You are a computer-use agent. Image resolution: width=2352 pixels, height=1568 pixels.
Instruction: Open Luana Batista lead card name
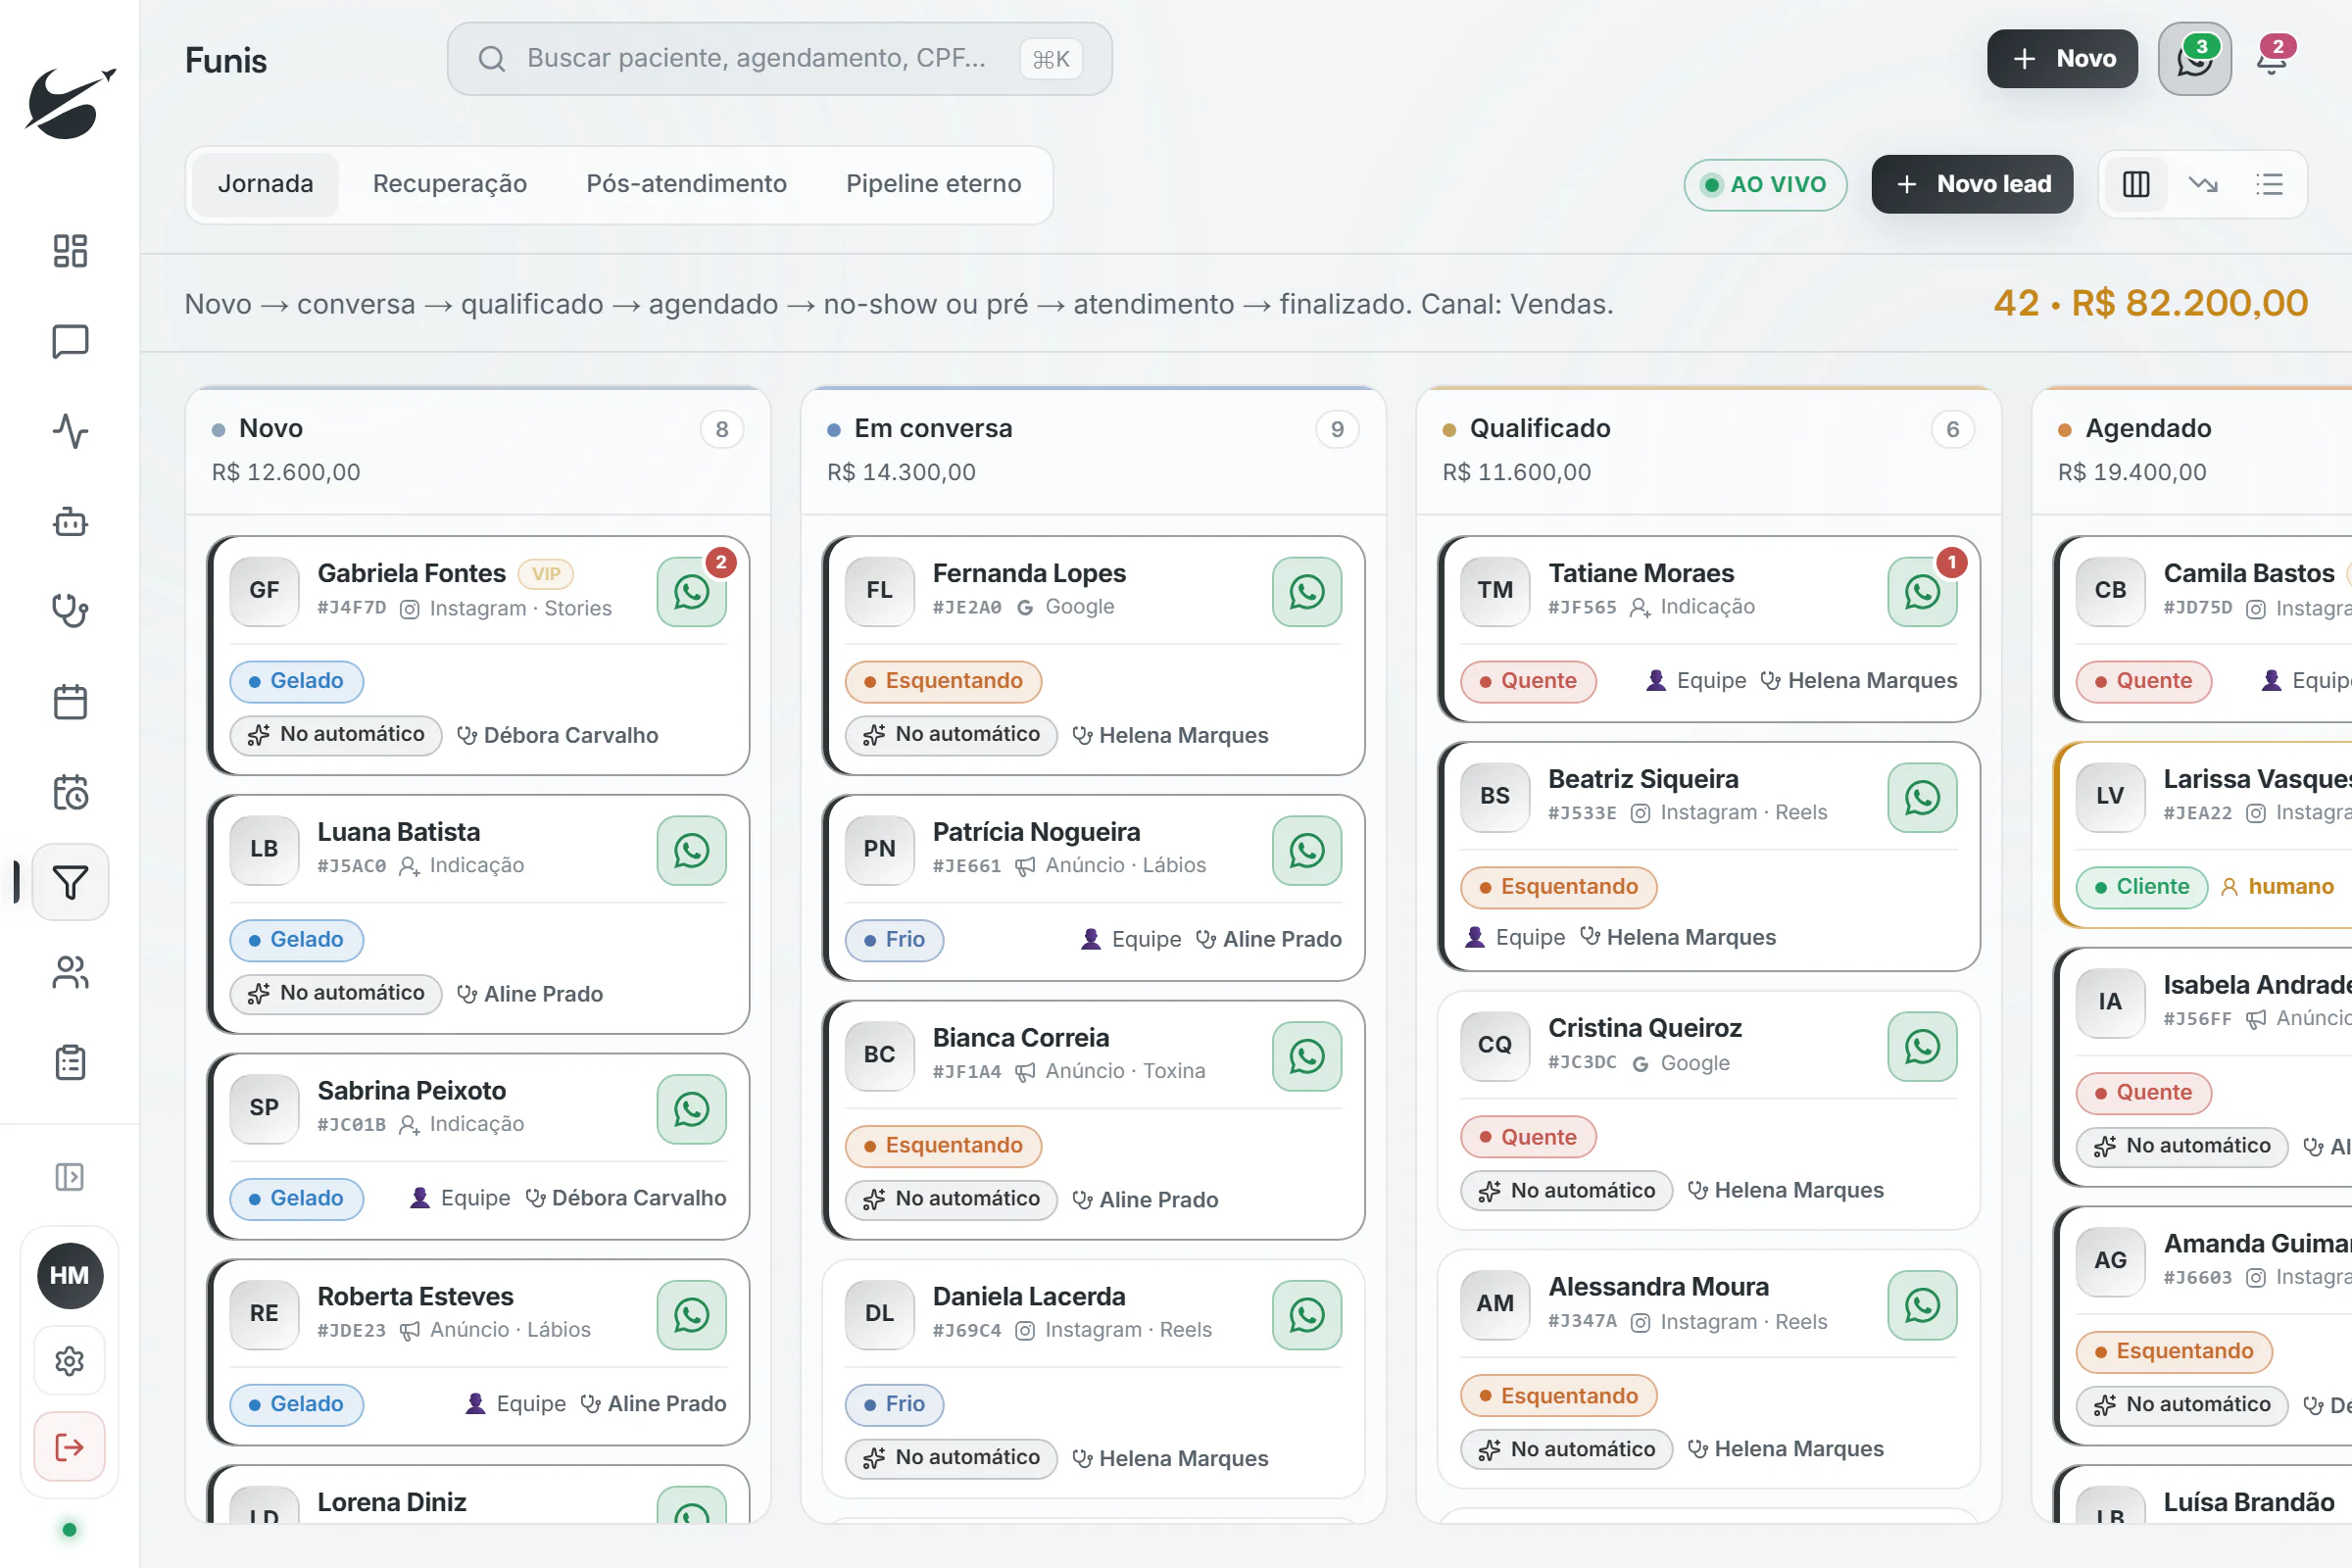(398, 832)
